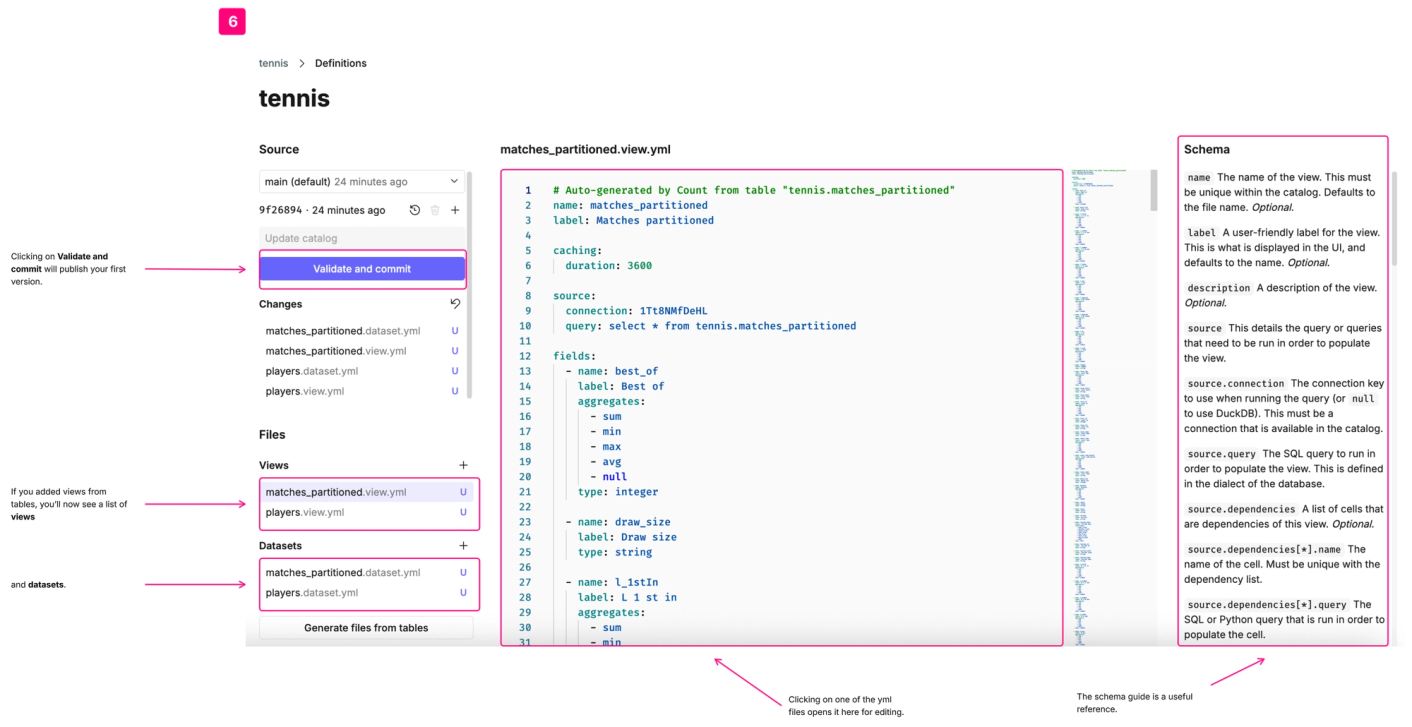This screenshot has width=1412, height=727.
Task: Click the 'type: integer' code line
Action: pos(618,492)
